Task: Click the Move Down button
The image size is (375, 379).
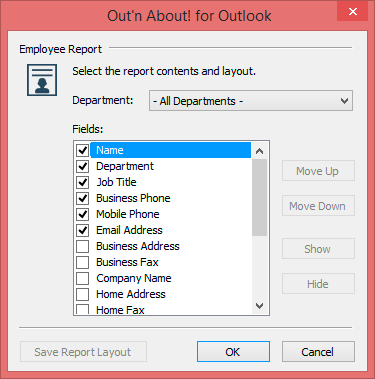Action: [x=318, y=206]
